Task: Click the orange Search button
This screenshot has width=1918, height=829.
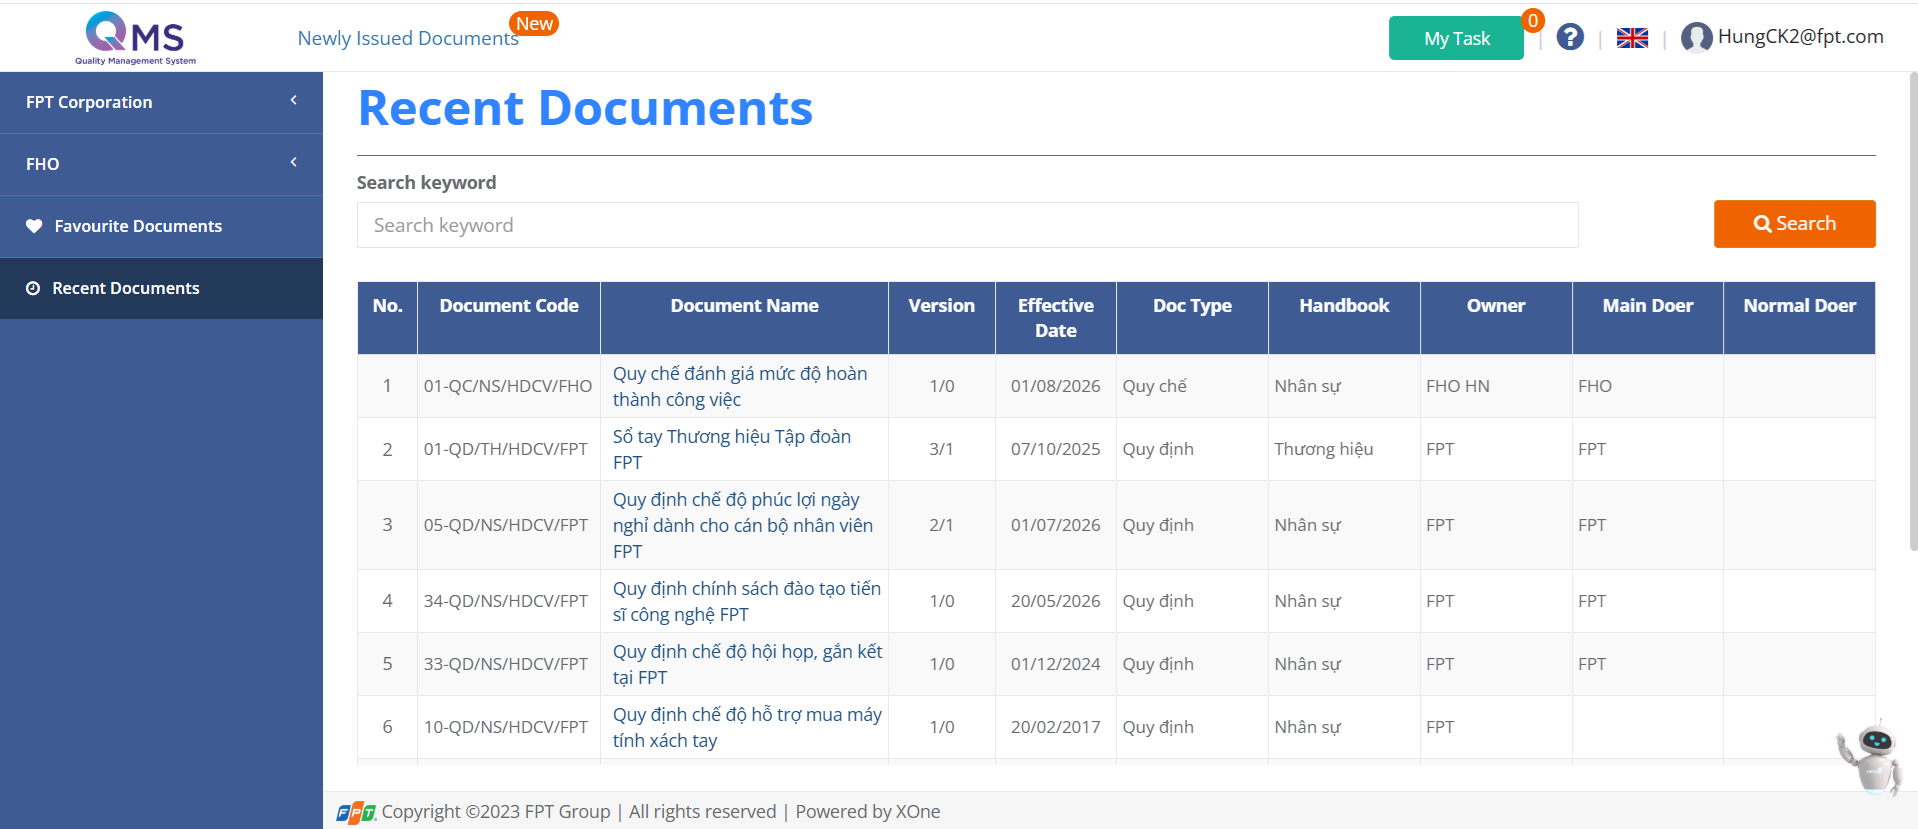Action: pos(1794,224)
